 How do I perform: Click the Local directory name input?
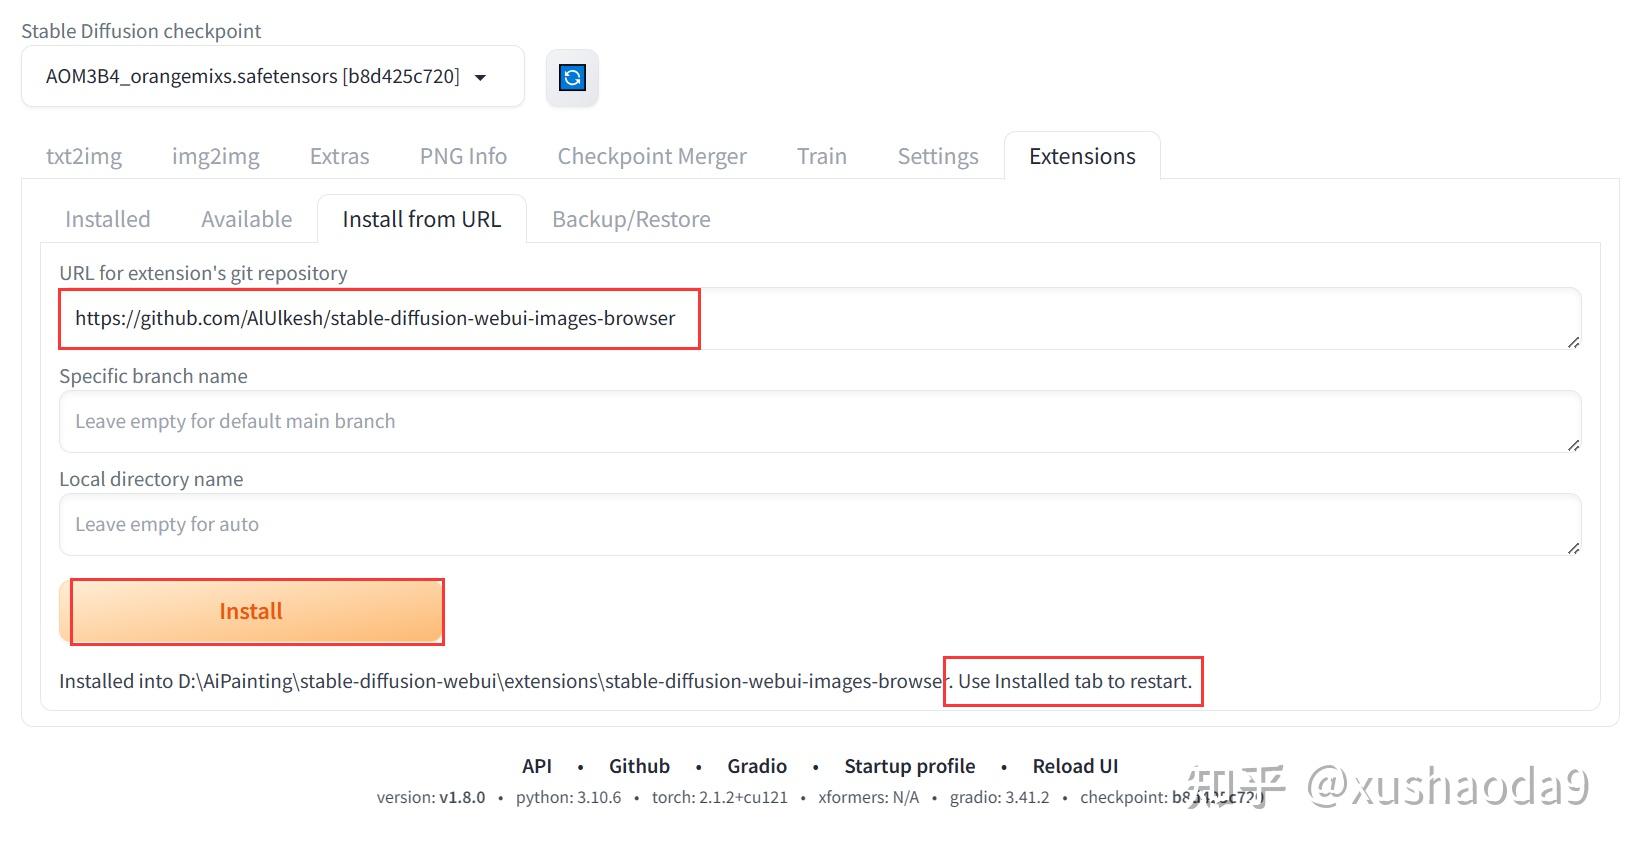click(819, 525)
